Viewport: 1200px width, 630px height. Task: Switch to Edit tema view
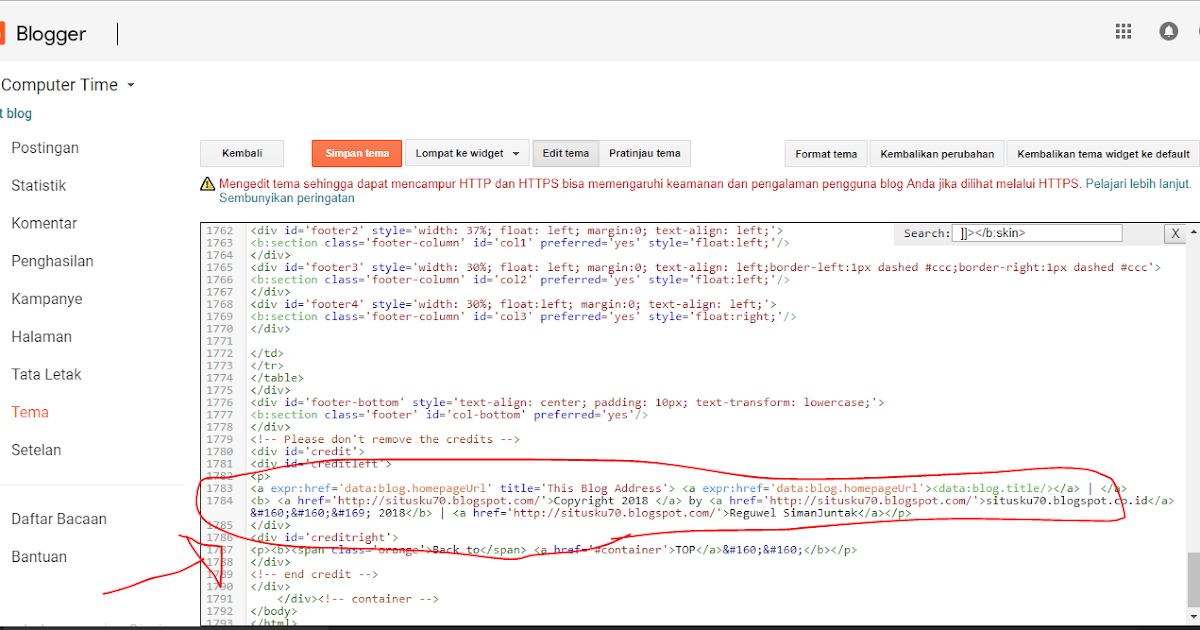(565, 153)
